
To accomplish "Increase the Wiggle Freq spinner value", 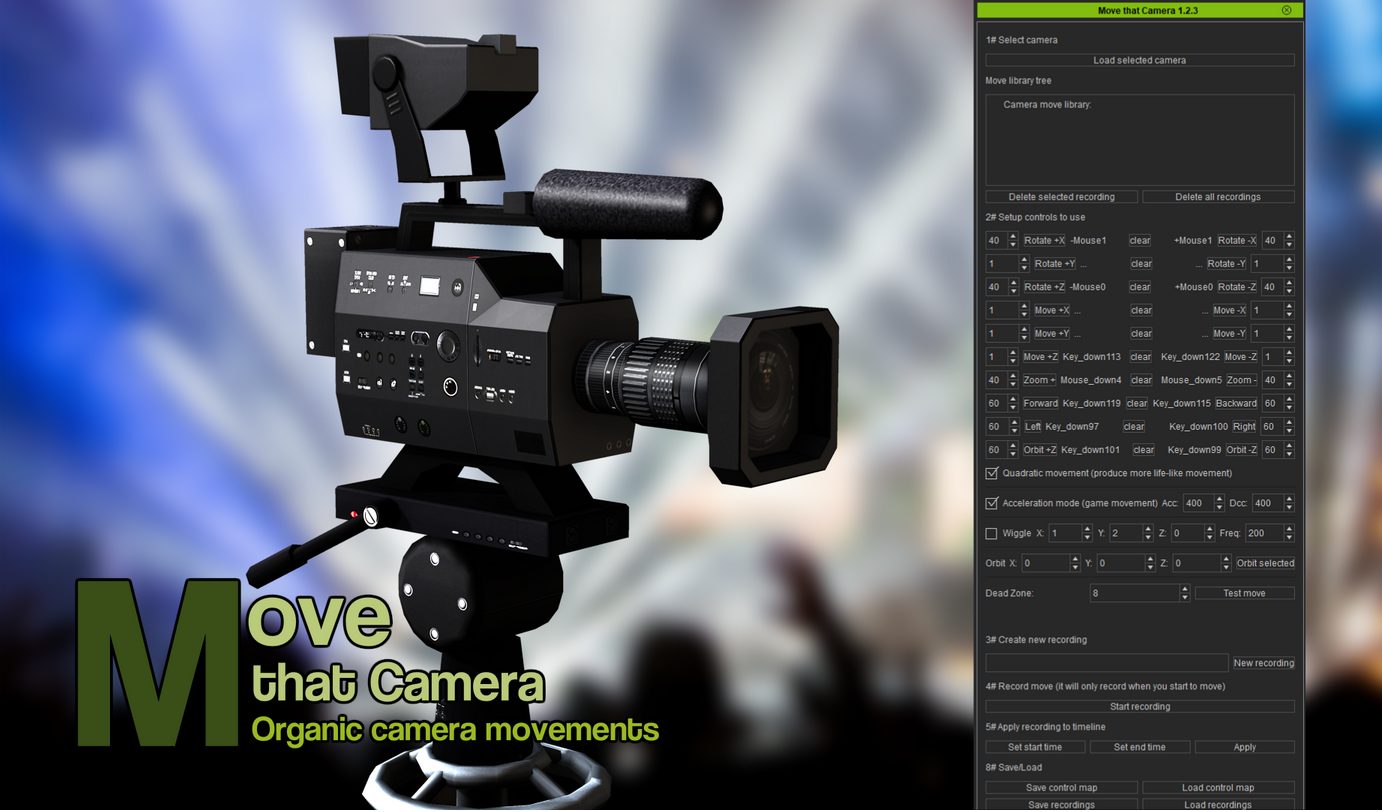I will point(1289,529).
